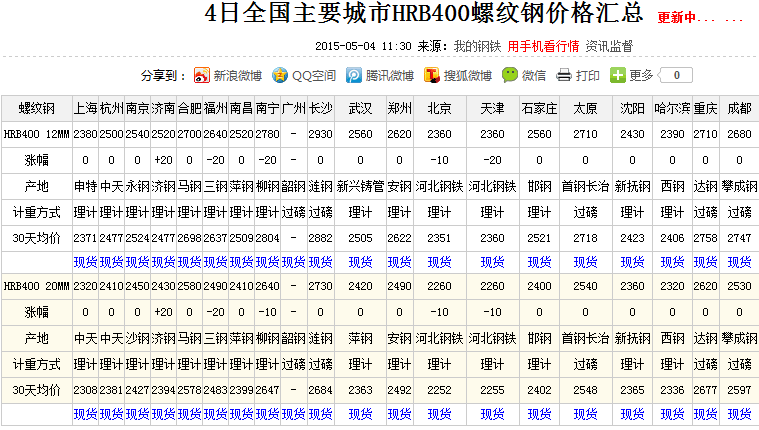Click the 2015-05-04 11:30 timestamp

tap(363, 46)
